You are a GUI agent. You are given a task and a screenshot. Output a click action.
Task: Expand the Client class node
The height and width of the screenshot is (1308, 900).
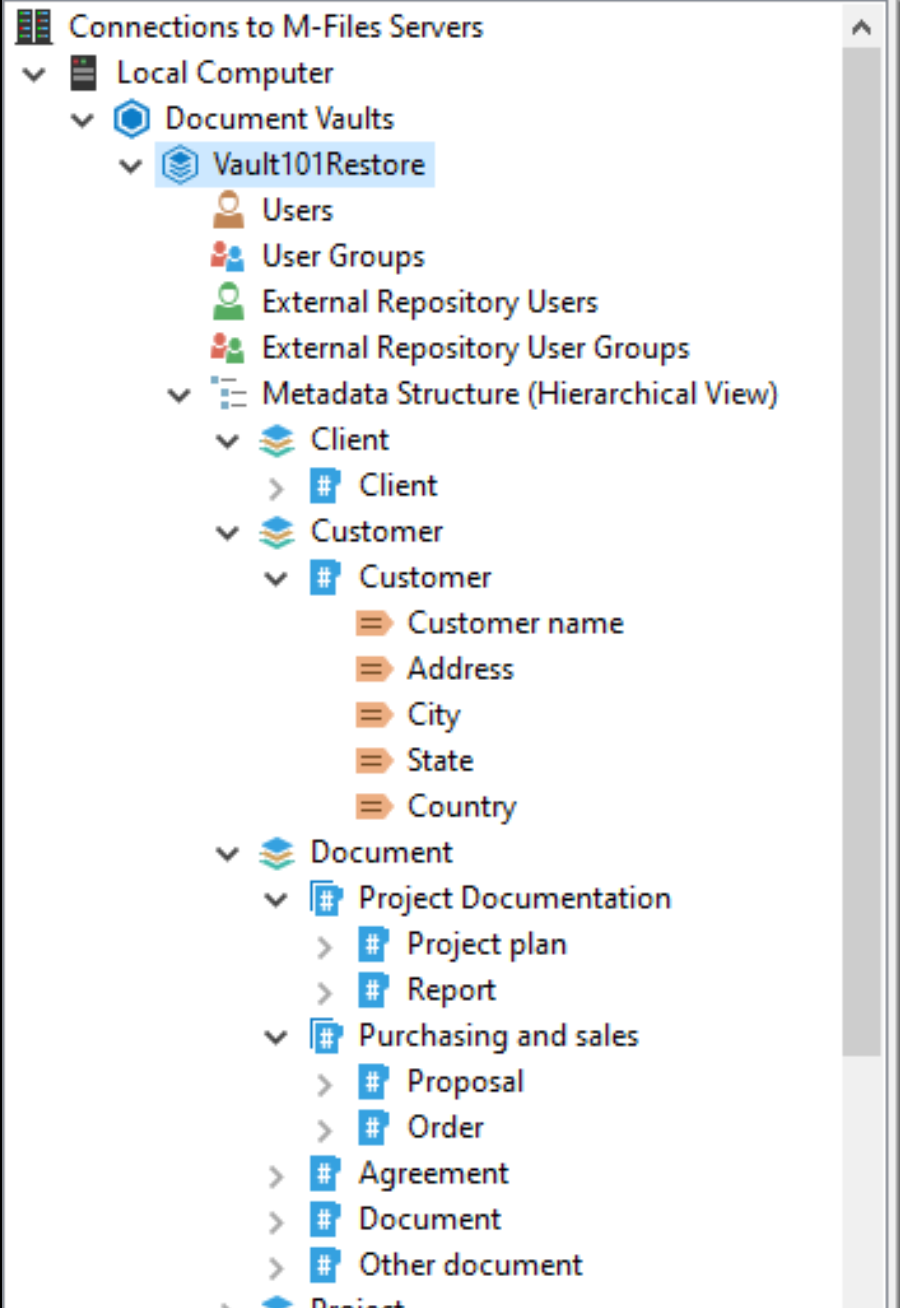[x=277, y=488]
